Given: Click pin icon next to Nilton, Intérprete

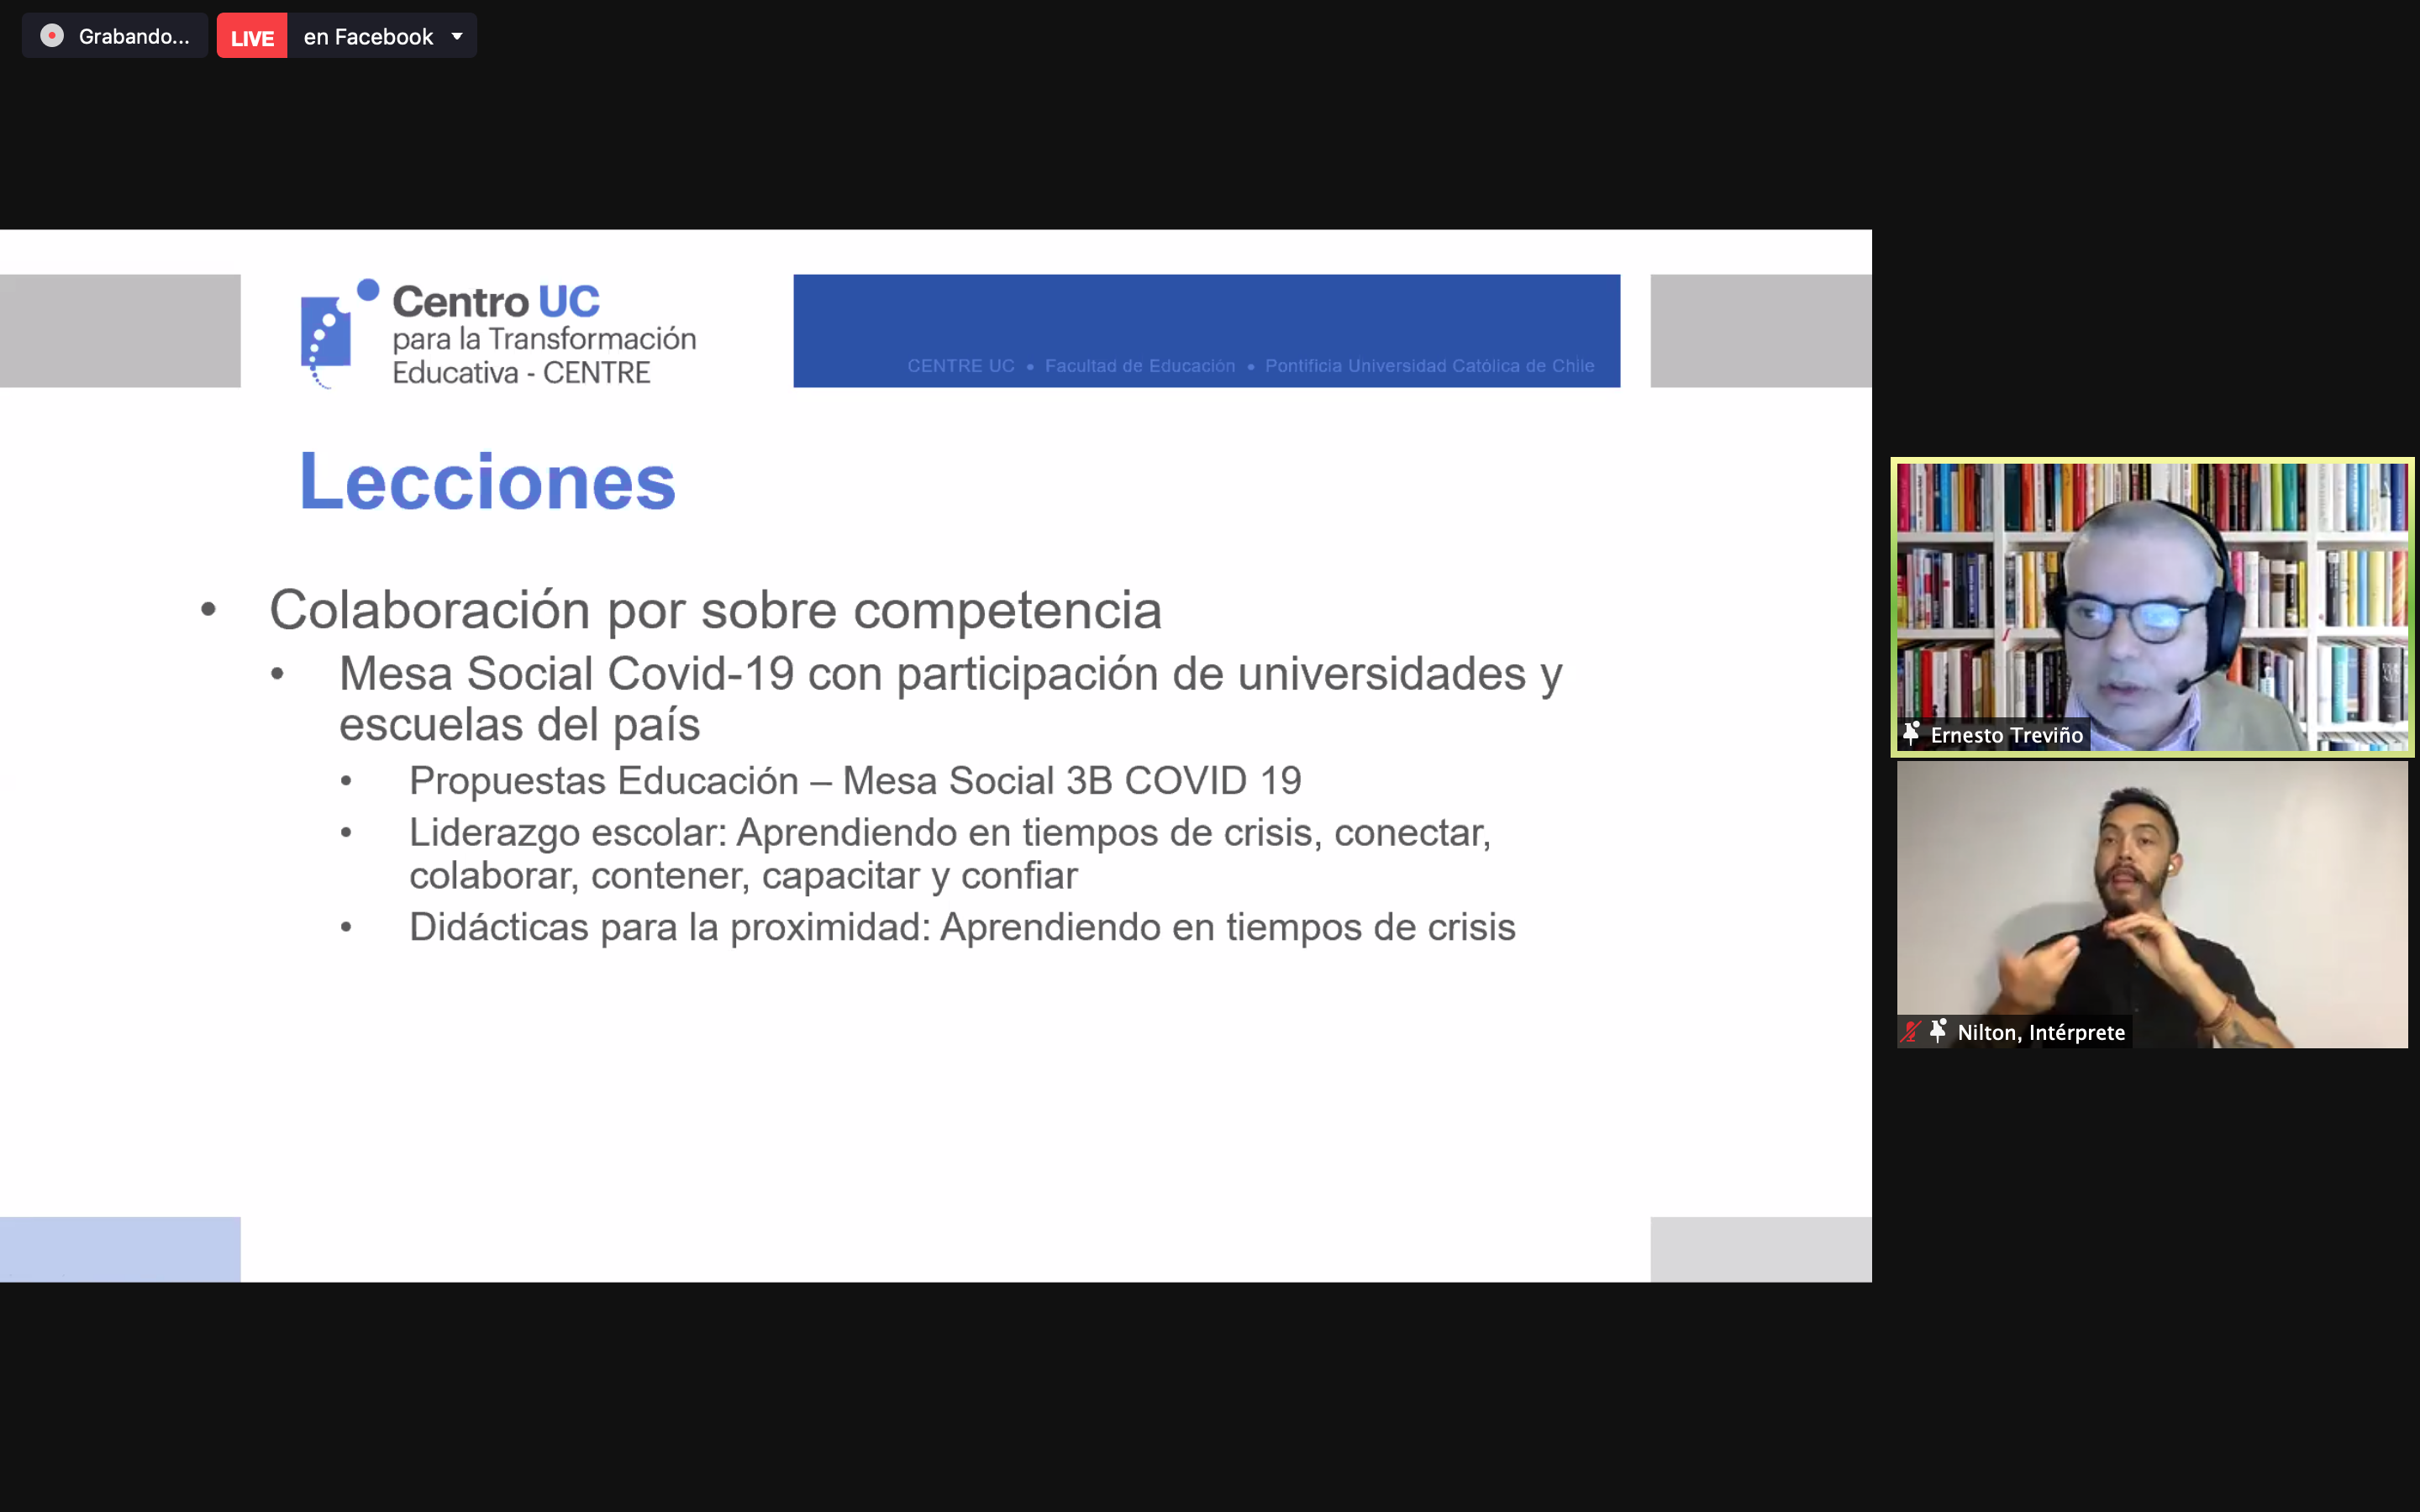Looking at the screenshot, I should [1938, 1031].
